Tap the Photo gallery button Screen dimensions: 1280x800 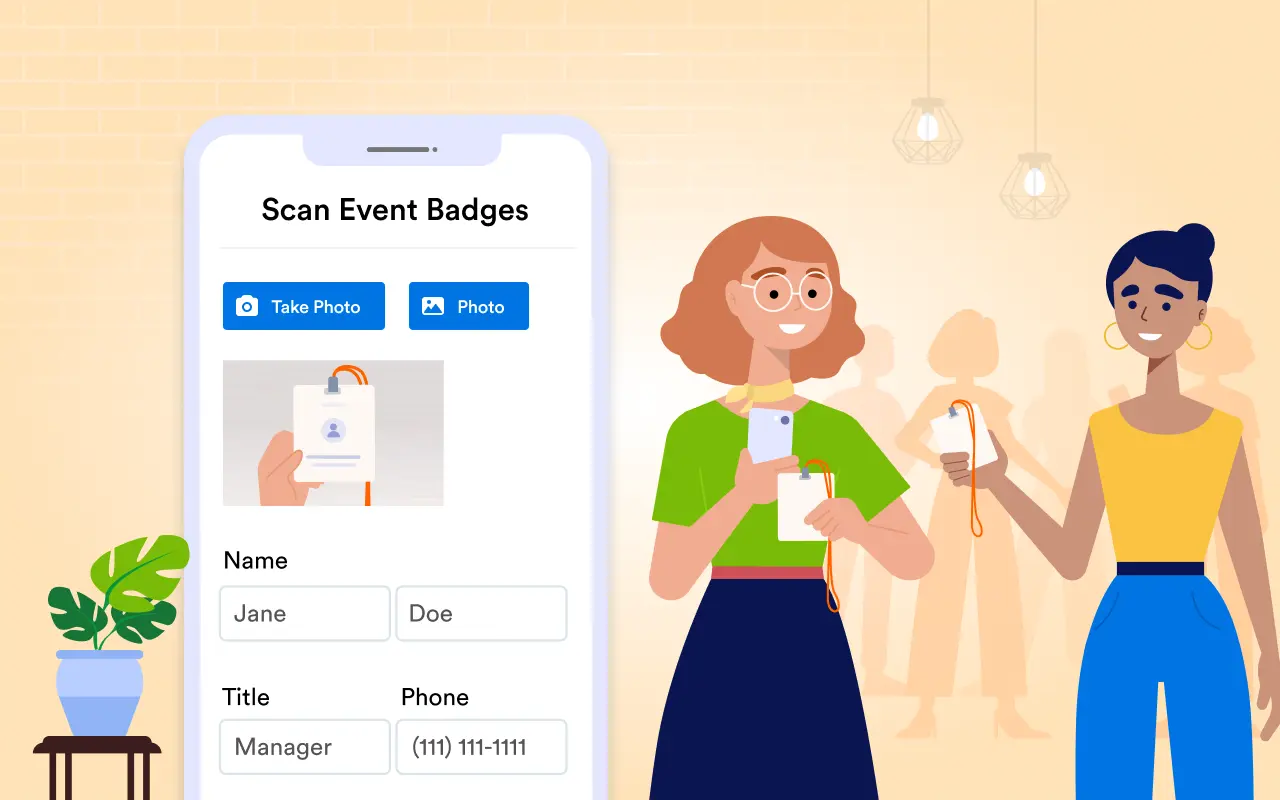(469, 306)
